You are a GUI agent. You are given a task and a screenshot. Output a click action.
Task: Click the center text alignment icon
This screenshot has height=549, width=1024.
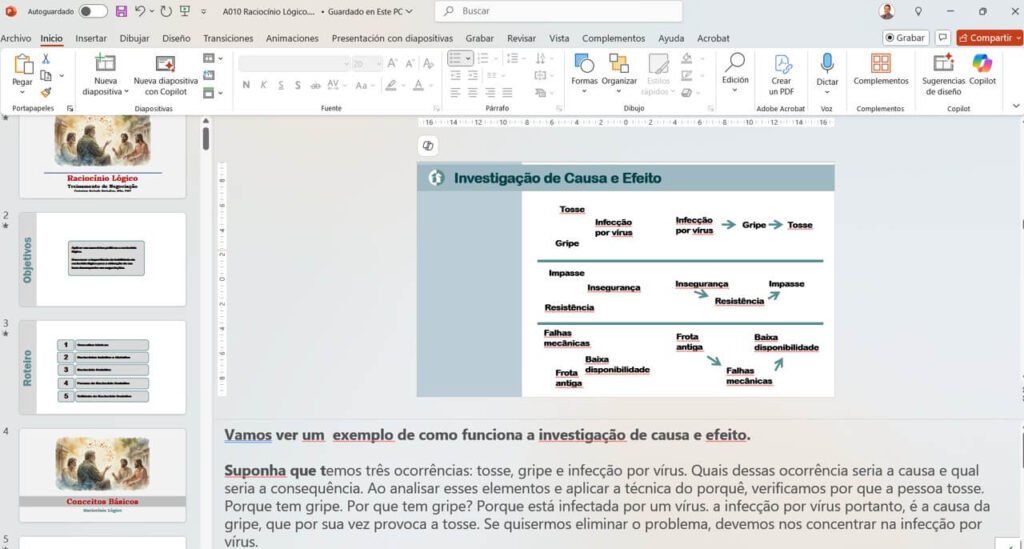(472, 93)
